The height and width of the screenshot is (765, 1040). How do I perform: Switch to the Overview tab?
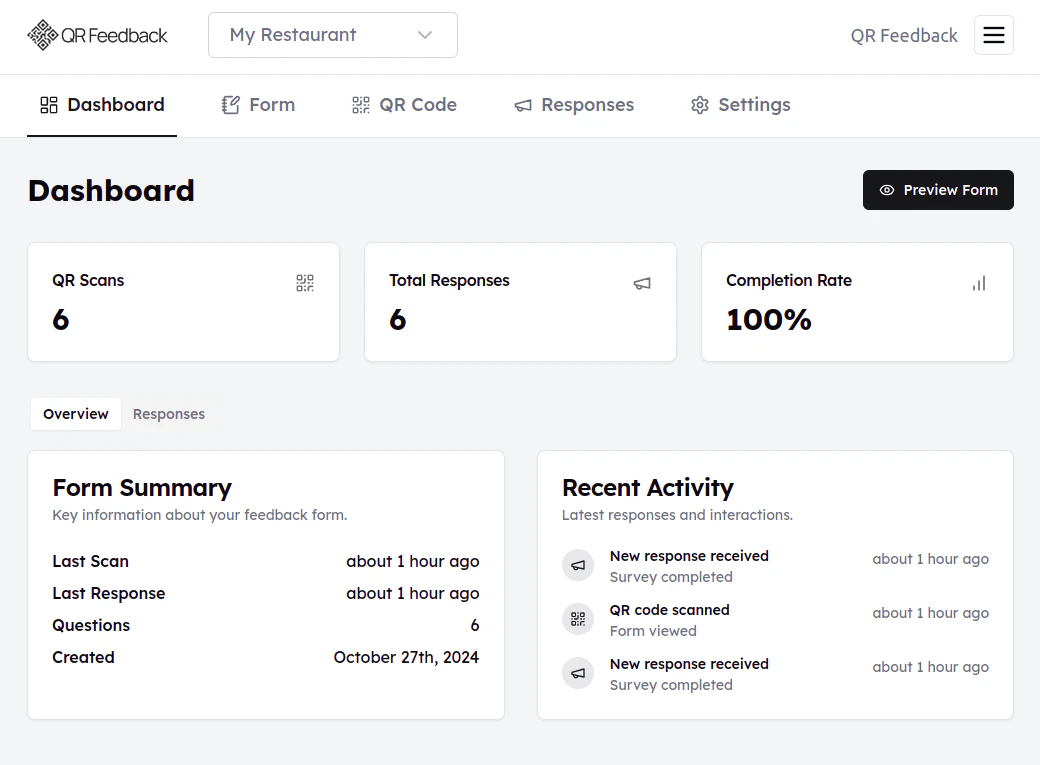click(x=75, y=413)
